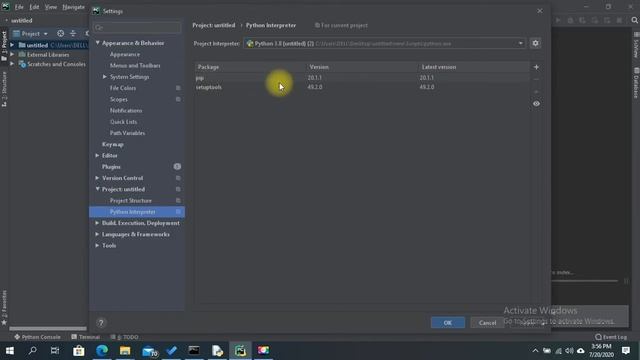Open TODO tool tab
This screenshot has height=360, width=640.
click(x=124, y=337)
